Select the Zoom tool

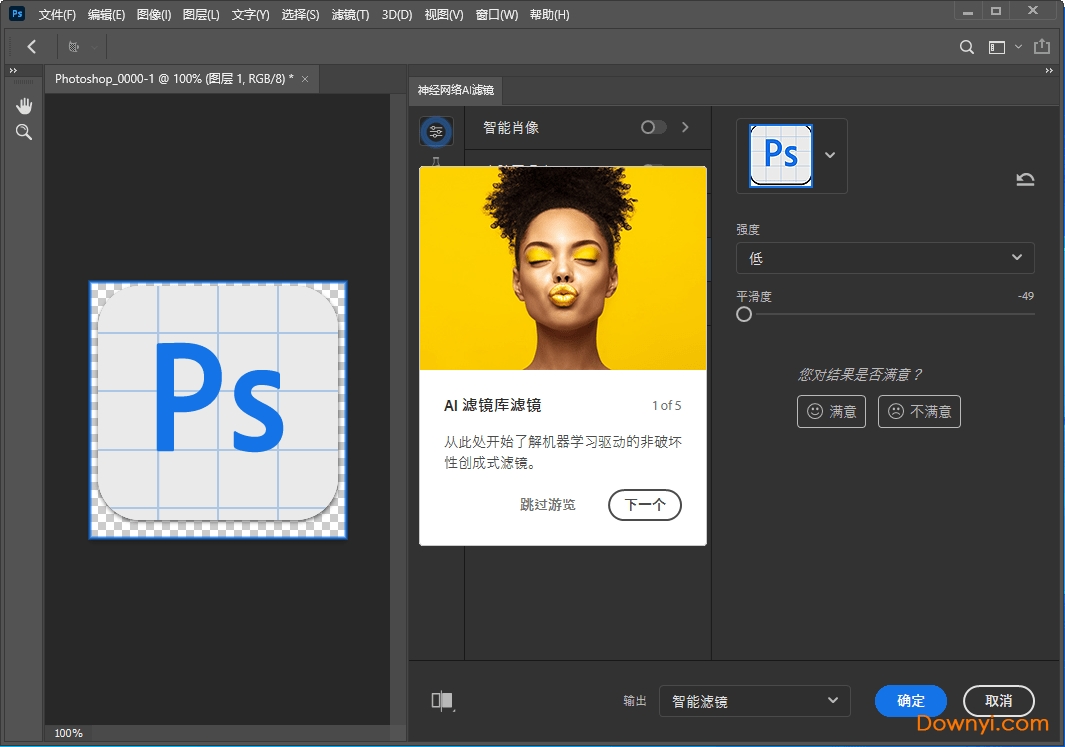24,131
